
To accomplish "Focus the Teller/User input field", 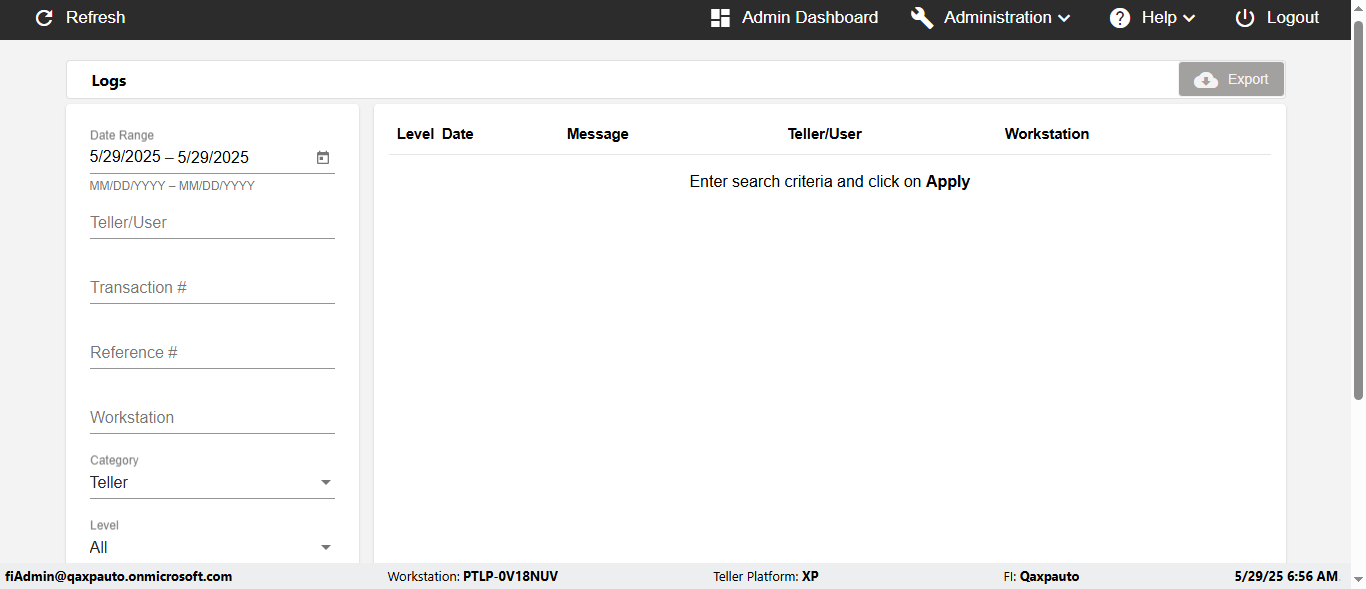I will [212, 223].
